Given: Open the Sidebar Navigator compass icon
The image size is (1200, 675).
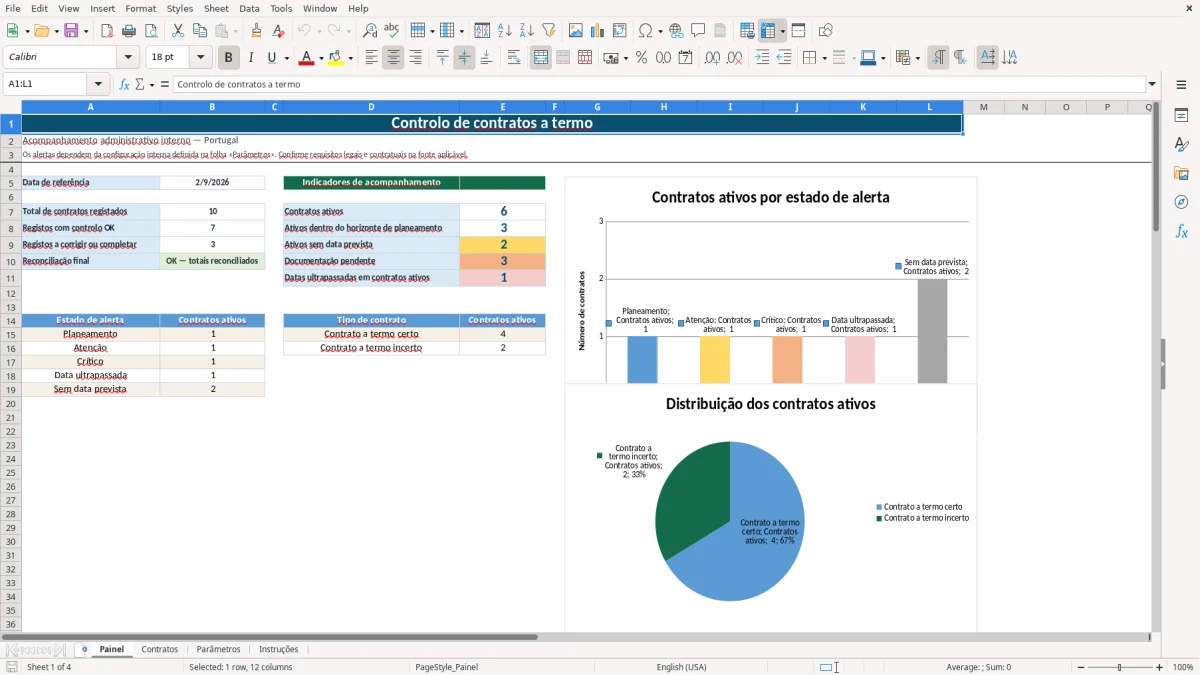Looking at the screenshot, I should click(1181, 202).
